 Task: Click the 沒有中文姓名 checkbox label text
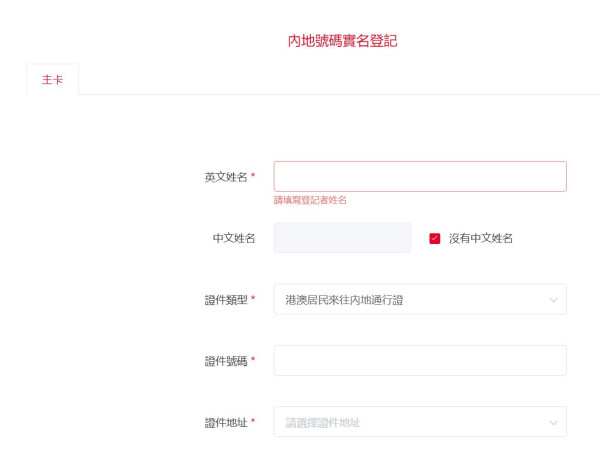coord(480,238)
